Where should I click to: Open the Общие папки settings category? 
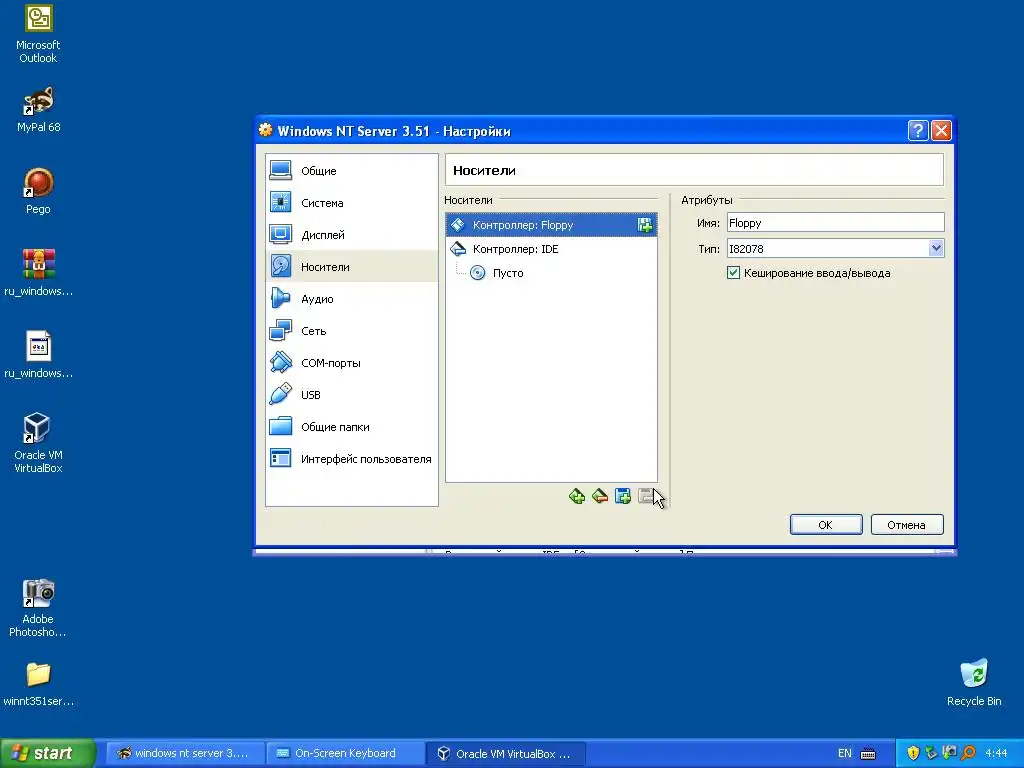(351, 426)
